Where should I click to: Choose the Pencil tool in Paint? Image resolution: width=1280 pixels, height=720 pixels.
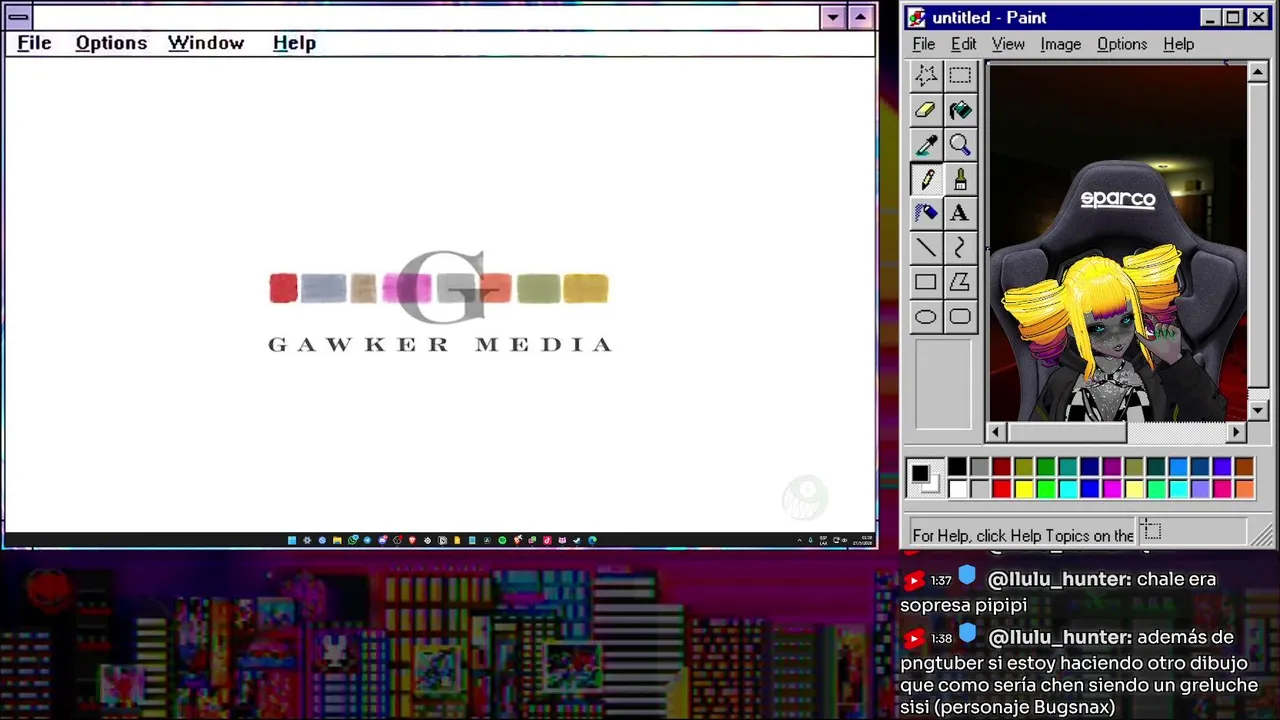[926, 179]
